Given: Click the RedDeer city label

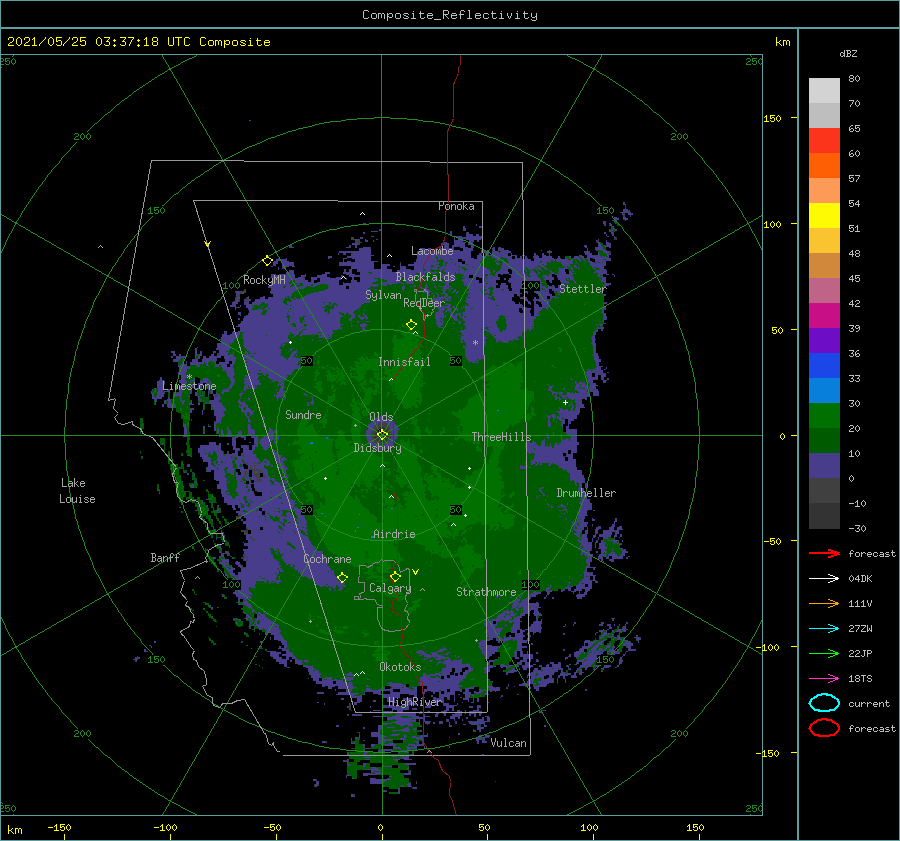Looking at the screenshot, I should 424,303.
